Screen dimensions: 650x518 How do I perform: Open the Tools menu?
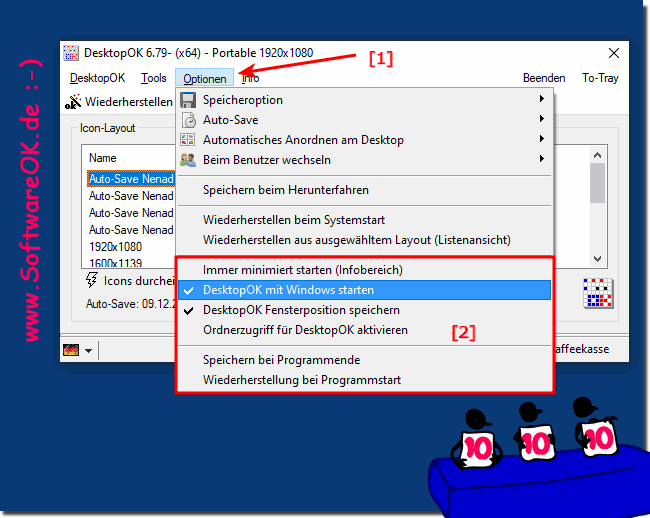tap(153, 78)
